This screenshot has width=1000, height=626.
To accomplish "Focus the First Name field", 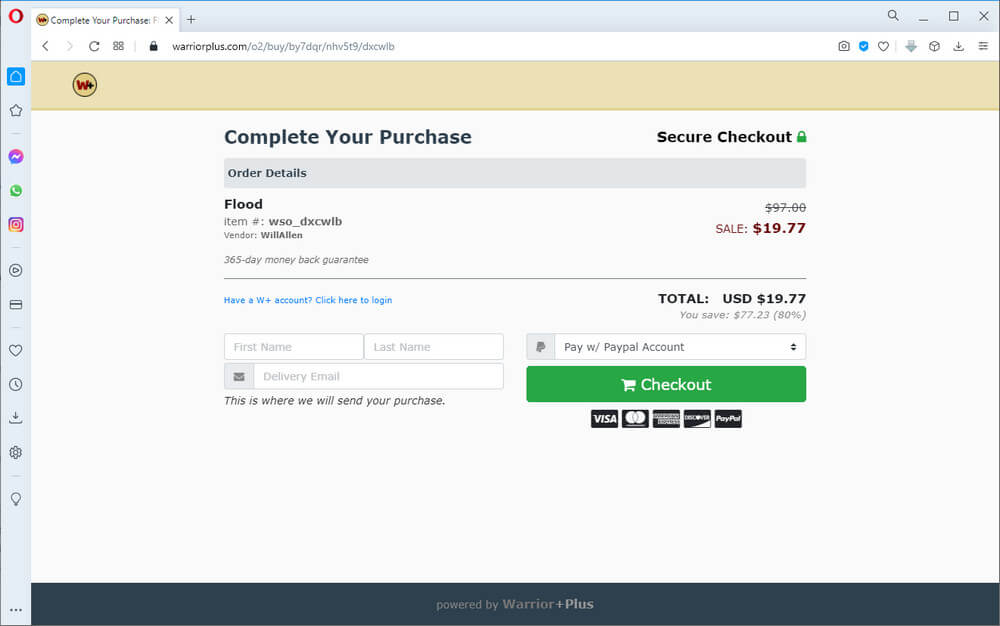I will 294,347.
